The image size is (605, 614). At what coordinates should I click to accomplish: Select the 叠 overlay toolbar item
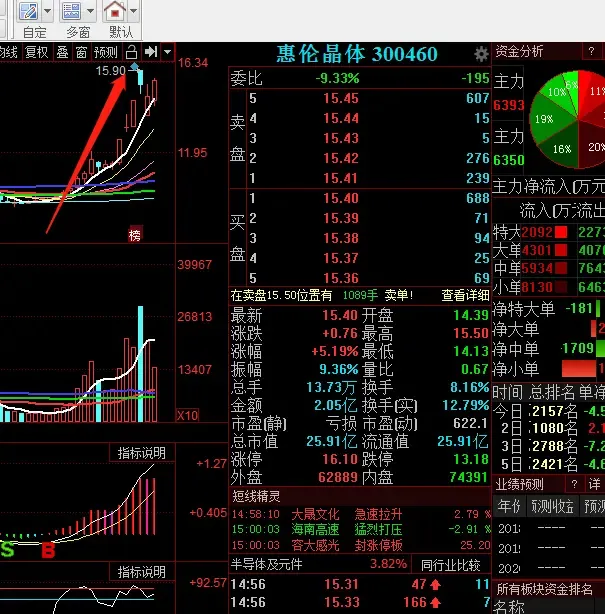point(62,52)
